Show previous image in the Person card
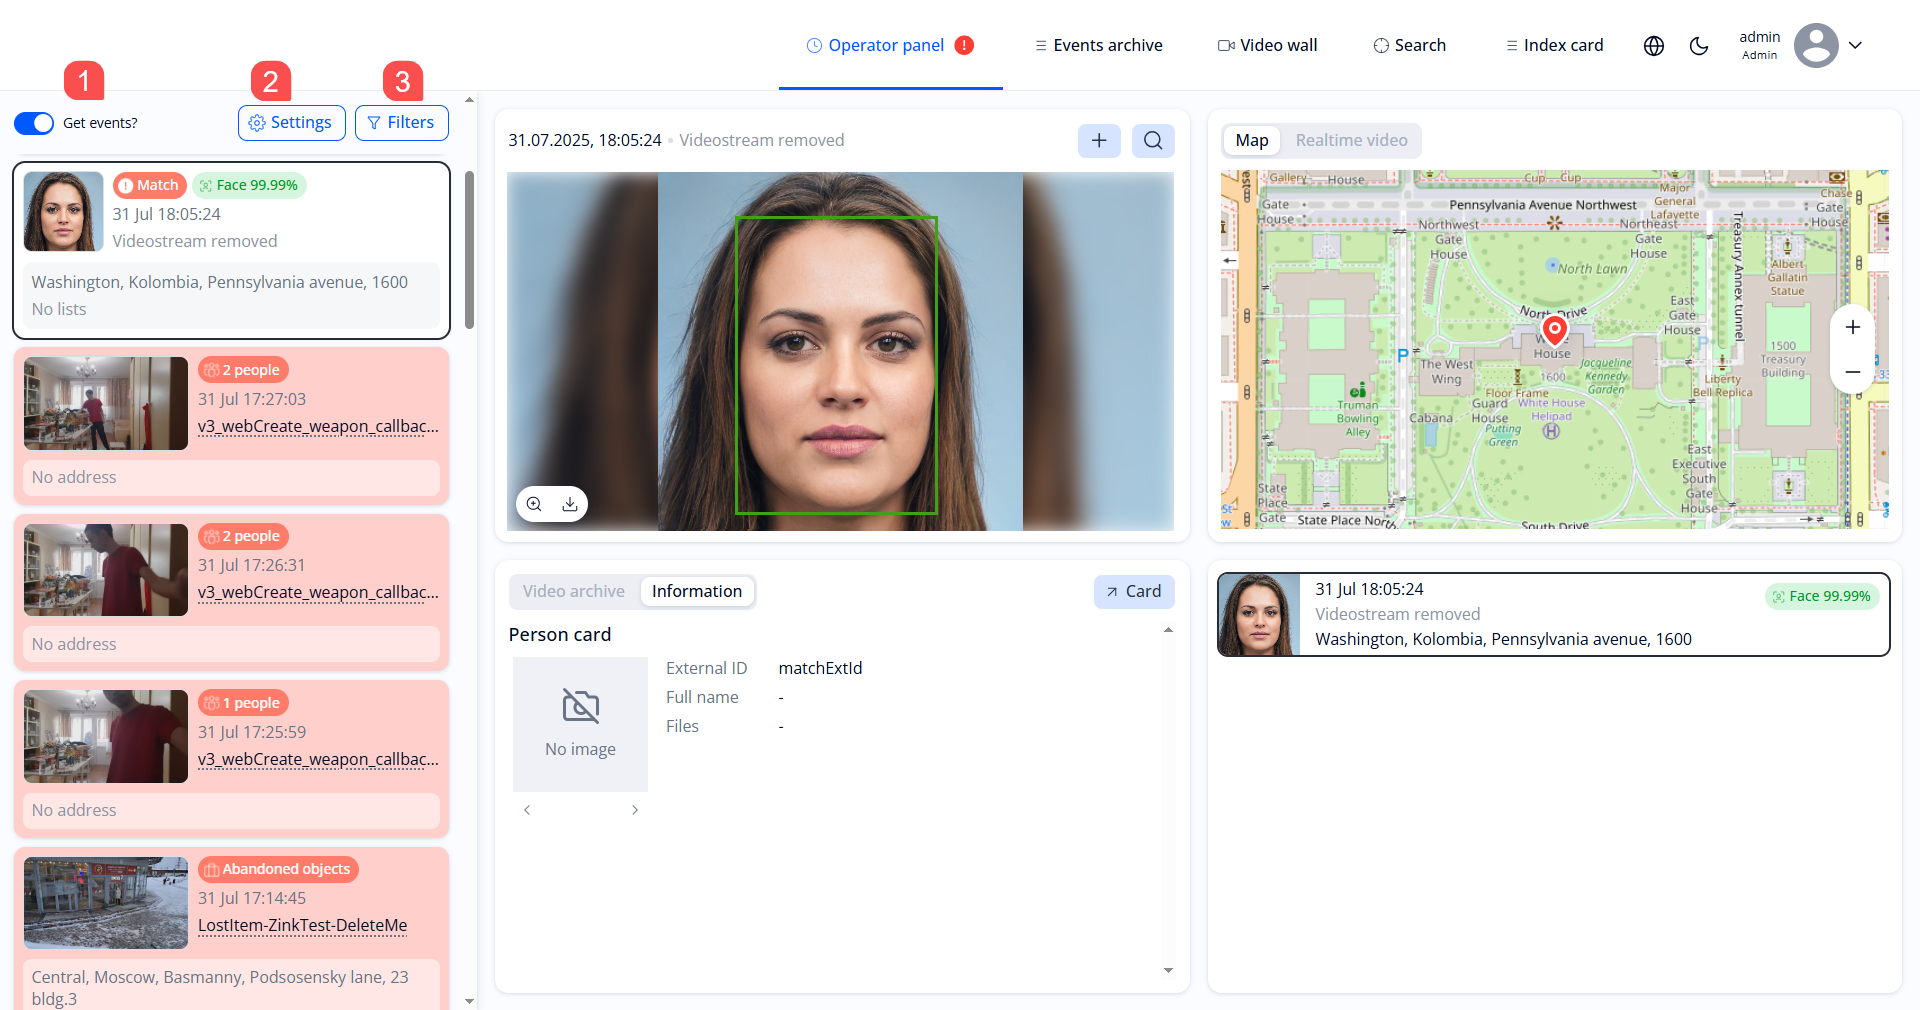The image size is (1920, 1010). [527, 810]
